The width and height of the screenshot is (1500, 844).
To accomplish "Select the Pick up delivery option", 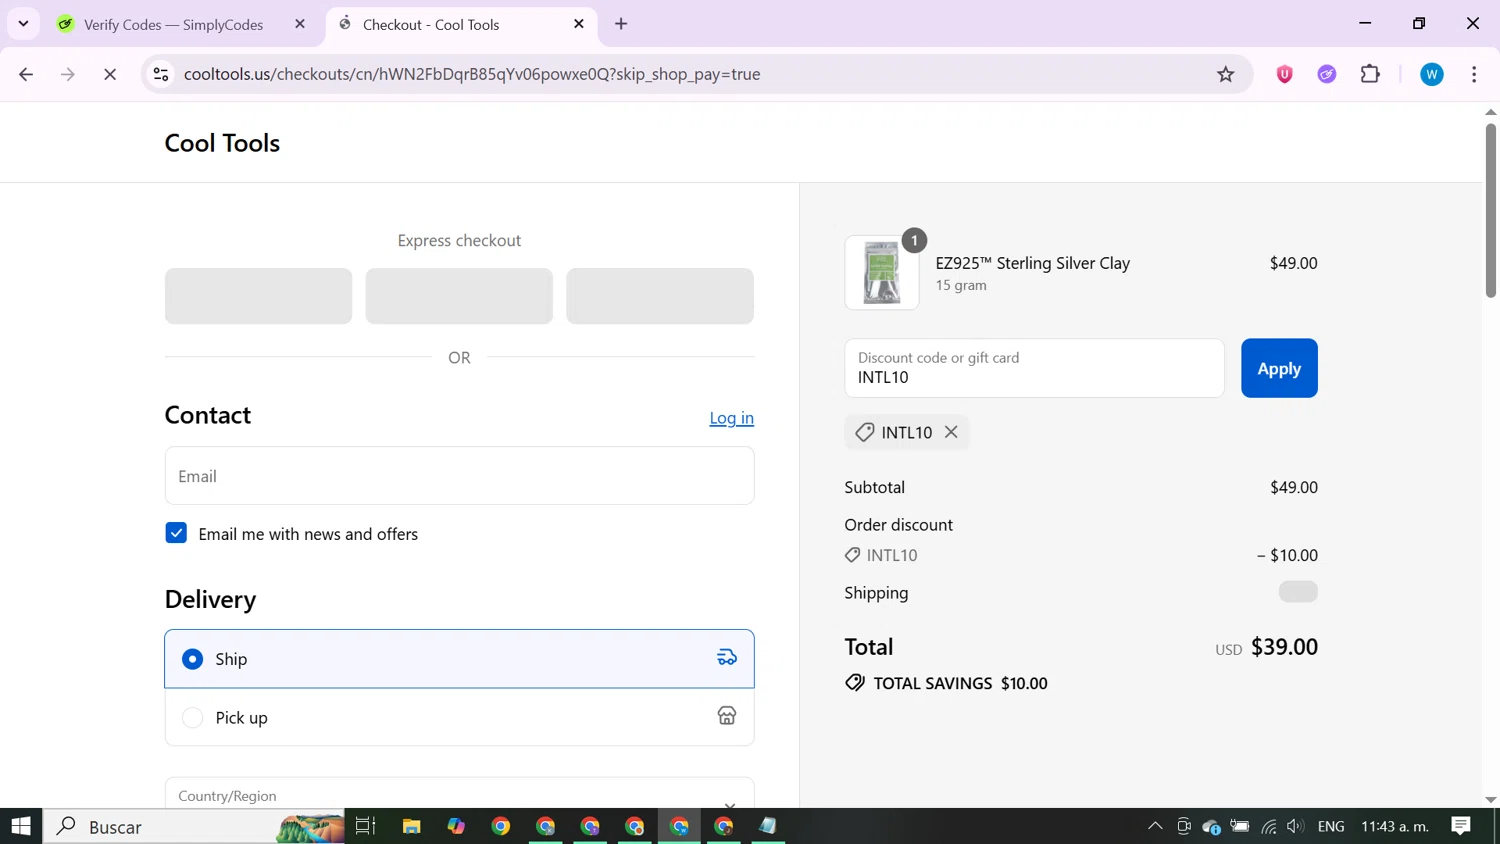I will click(459, 717).
